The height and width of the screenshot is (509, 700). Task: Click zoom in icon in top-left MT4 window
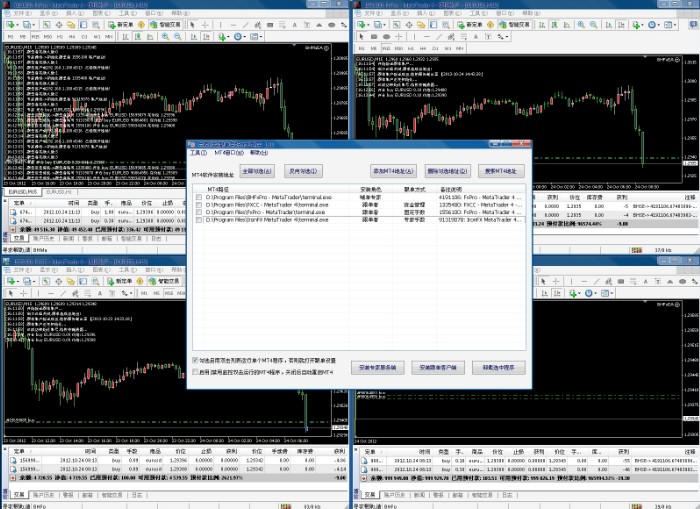click(165, 37)
